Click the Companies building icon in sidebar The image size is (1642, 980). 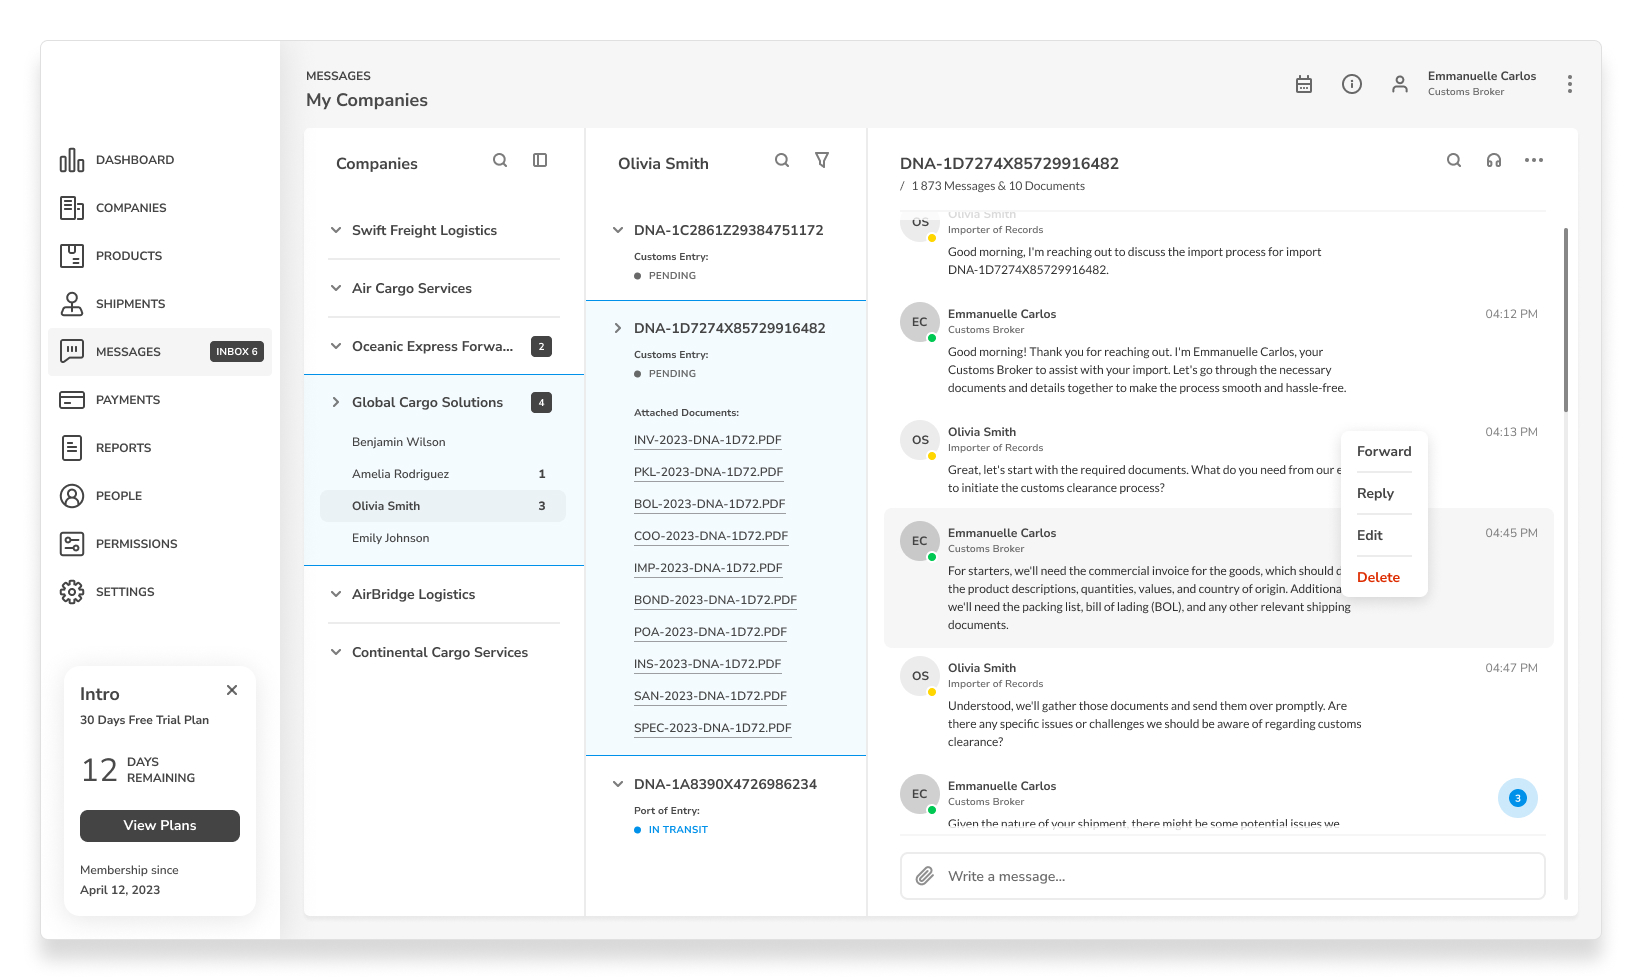72,208
